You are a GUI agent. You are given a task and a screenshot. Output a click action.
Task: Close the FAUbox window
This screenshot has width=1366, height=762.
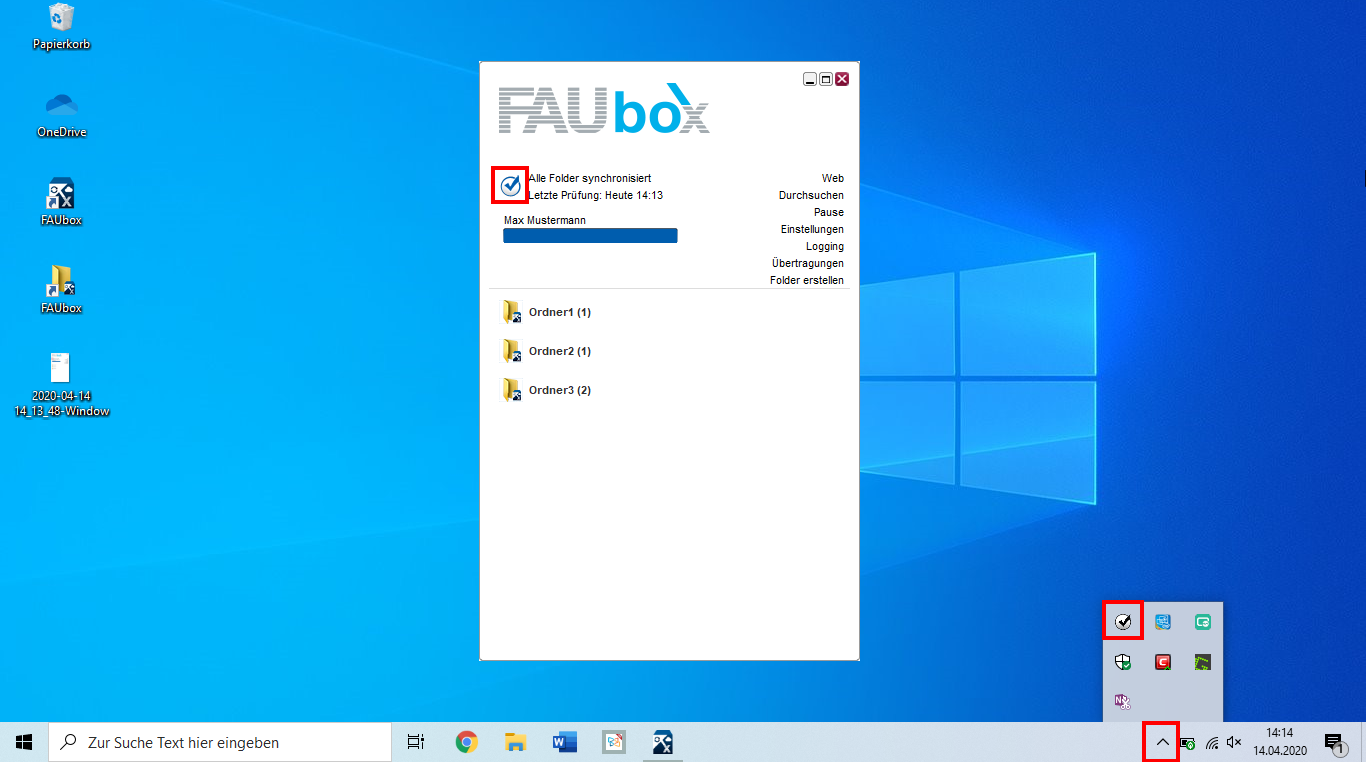[842, 79]
